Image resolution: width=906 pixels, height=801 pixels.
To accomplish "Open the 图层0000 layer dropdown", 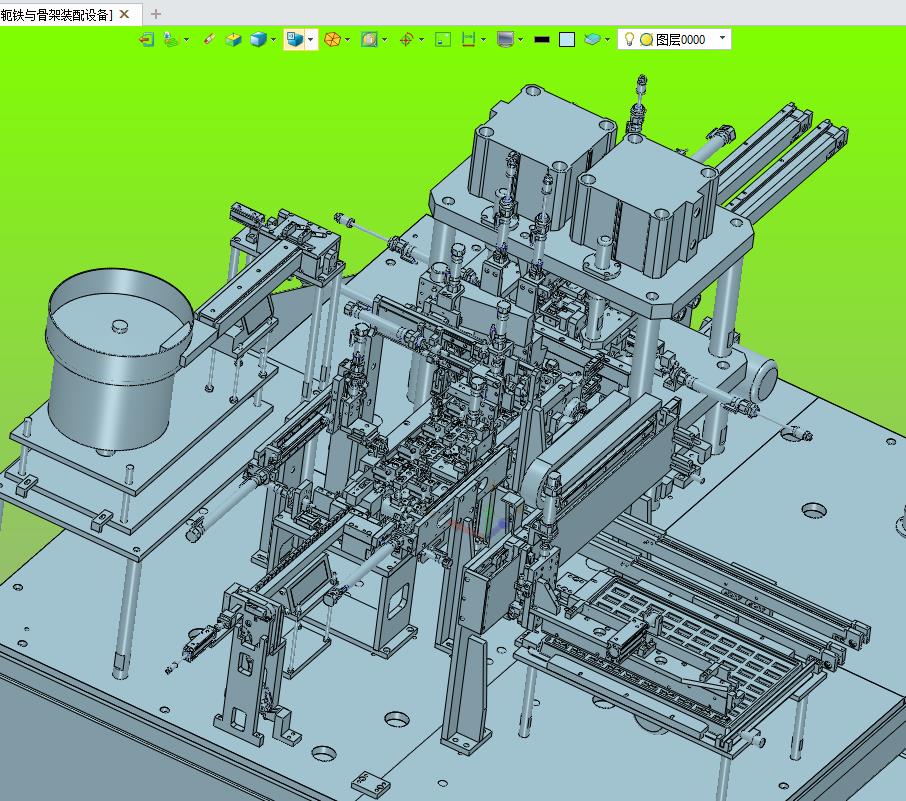I will tap(674, 39).
